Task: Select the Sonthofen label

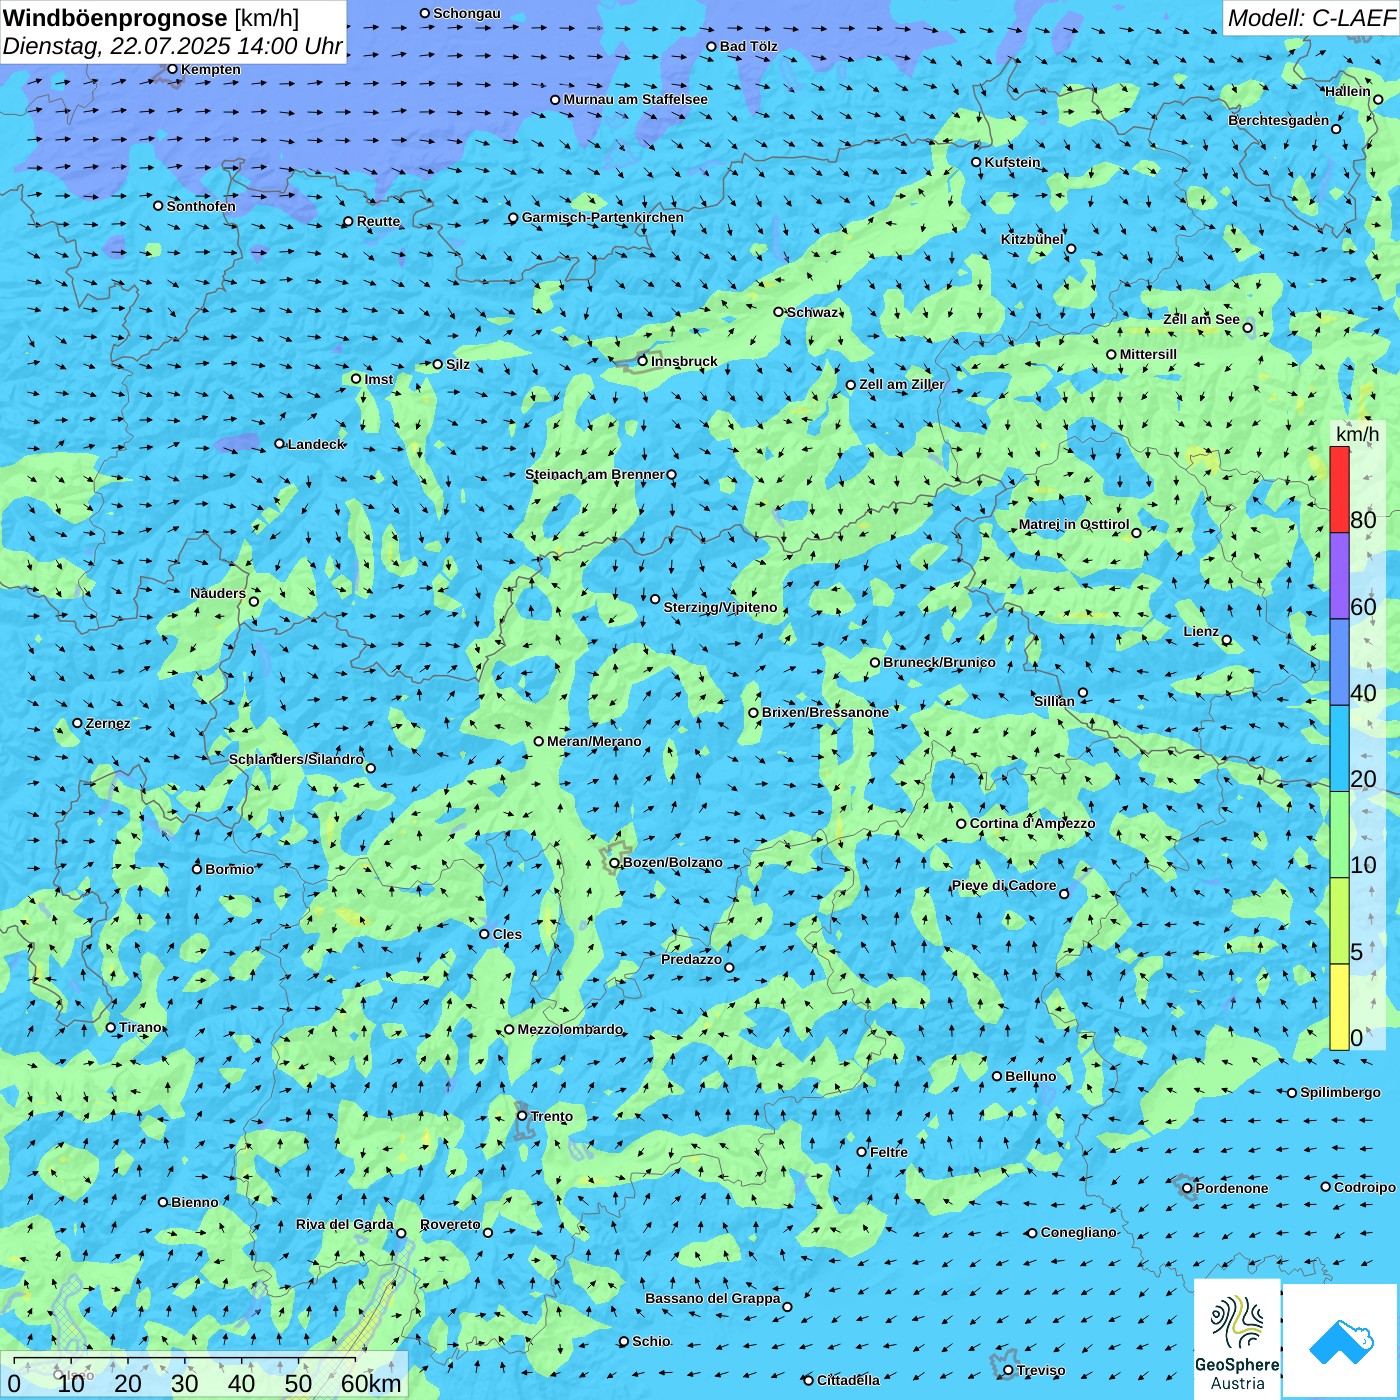Action: click(x=201, y=206)
